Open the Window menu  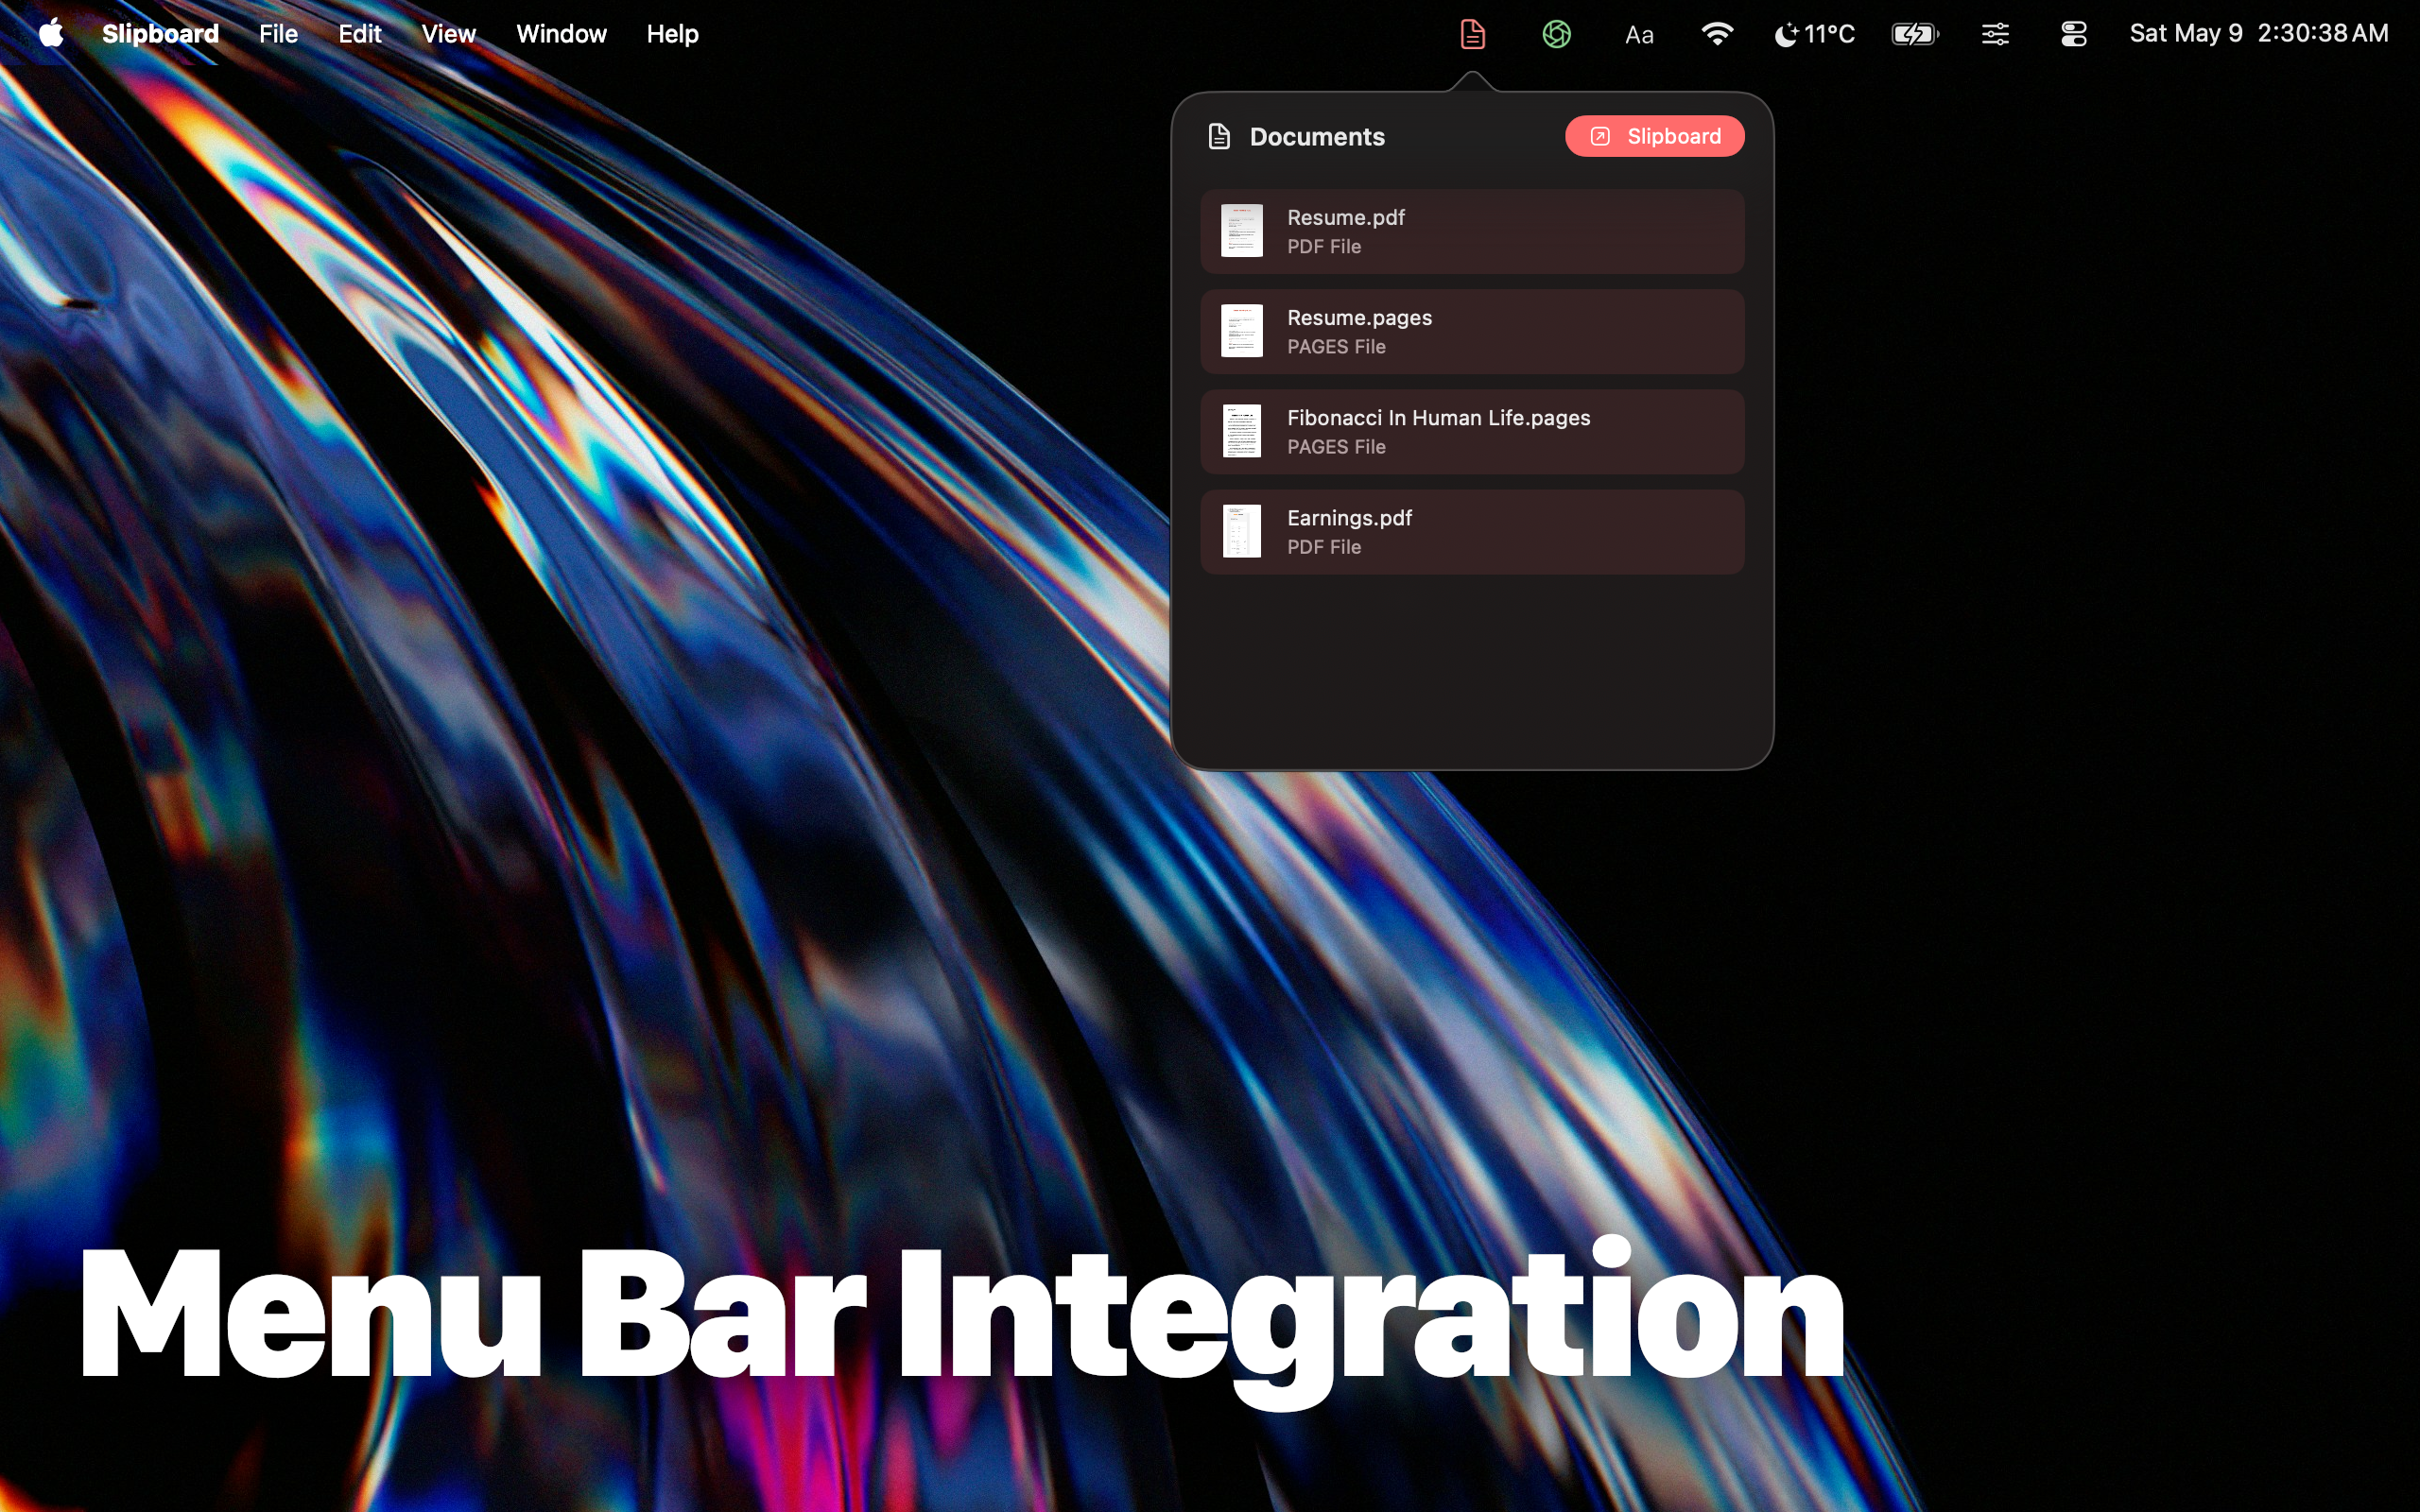(561, 34)
